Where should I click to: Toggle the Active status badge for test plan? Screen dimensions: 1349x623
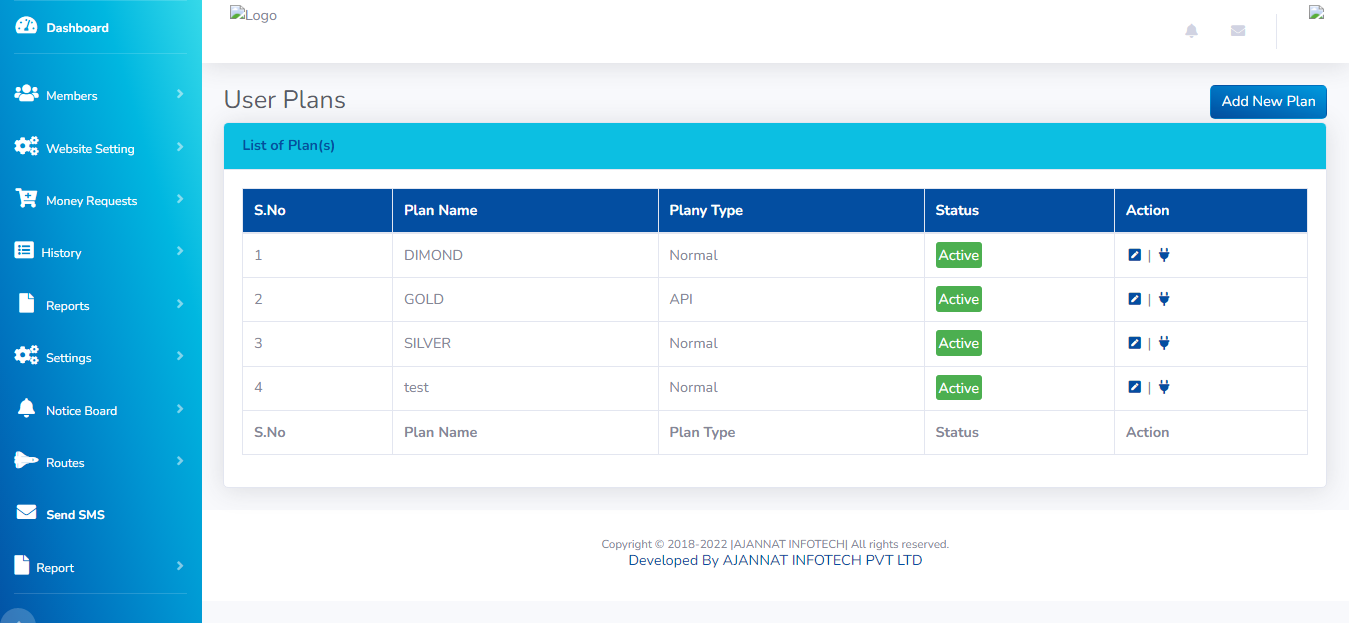958,388
